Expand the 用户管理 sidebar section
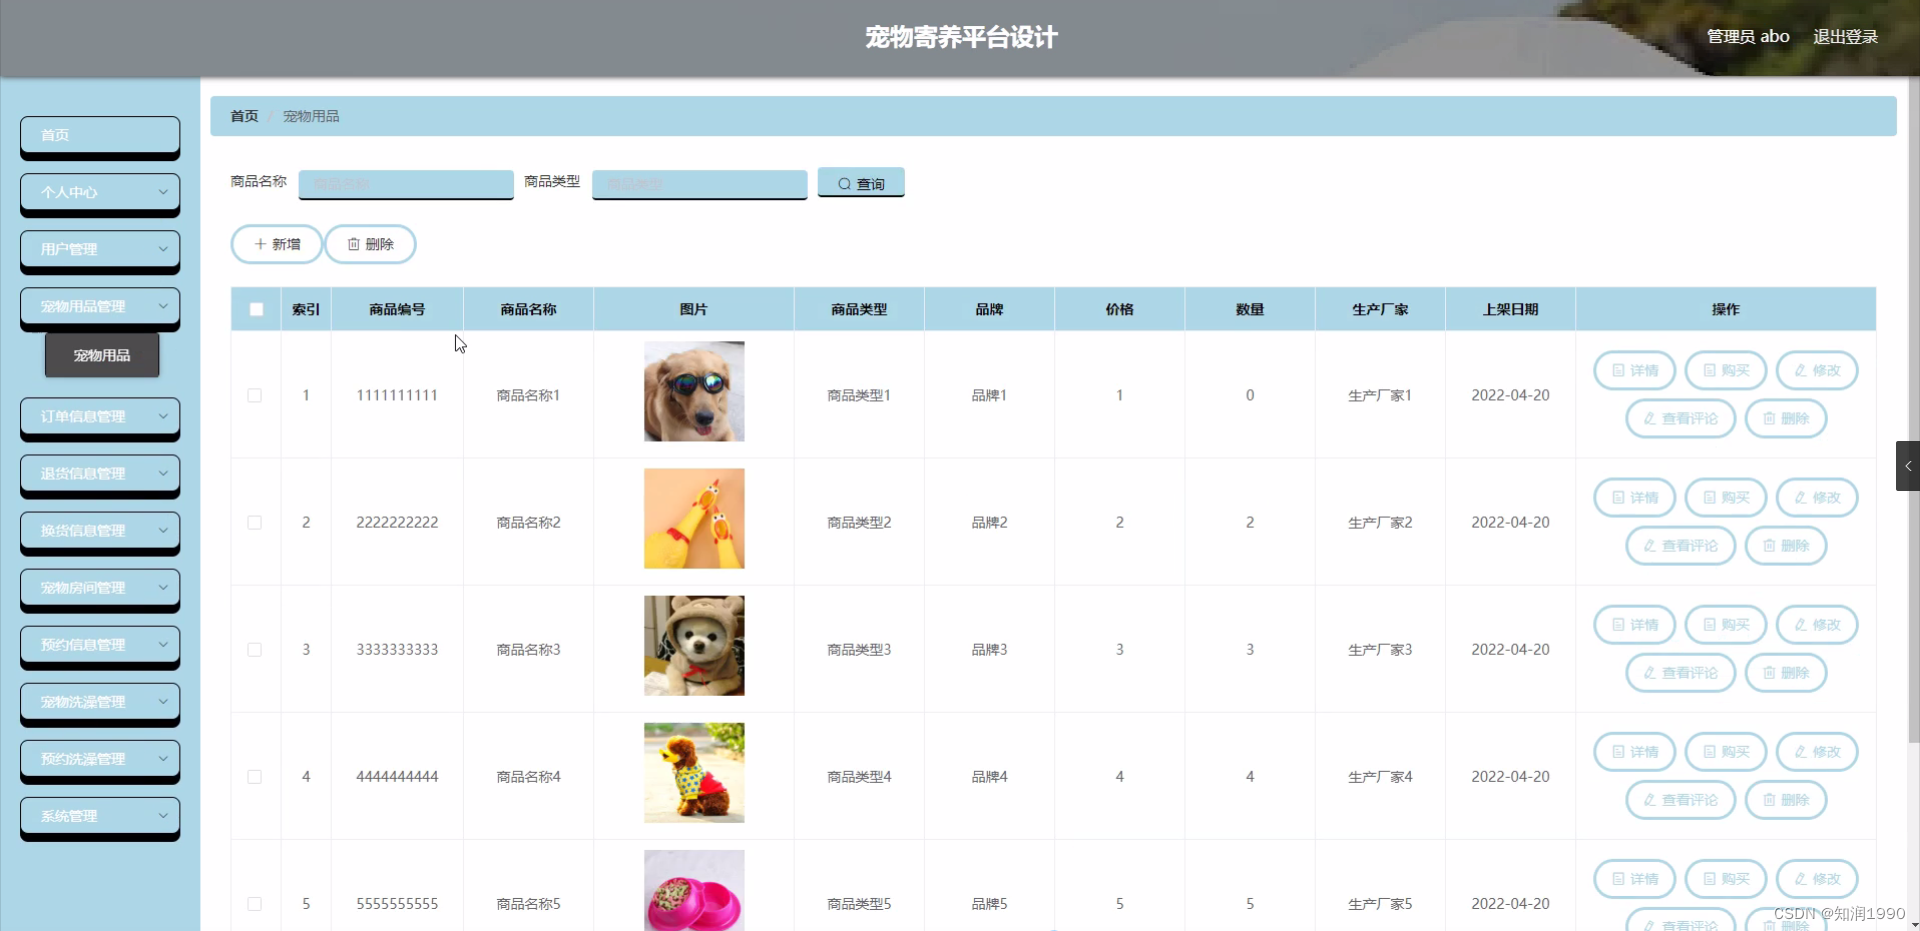Image resolution: width=1920 pixels, height=931 pixels. 99,249
